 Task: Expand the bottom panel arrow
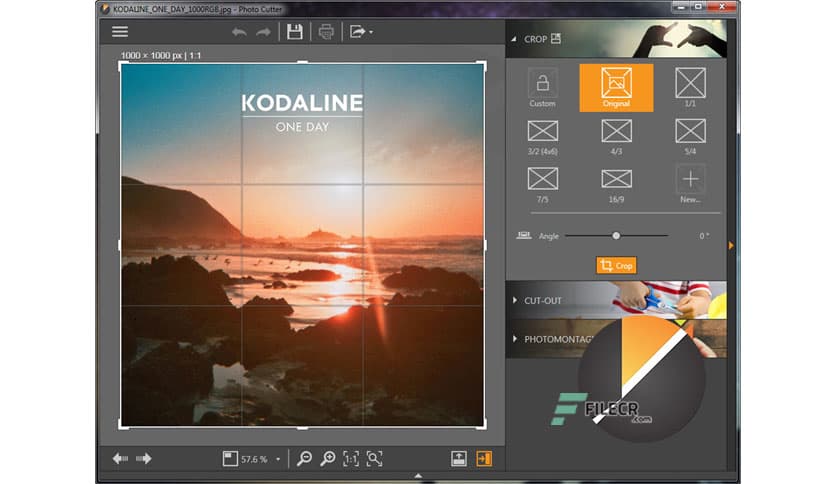tap(418, 475)
